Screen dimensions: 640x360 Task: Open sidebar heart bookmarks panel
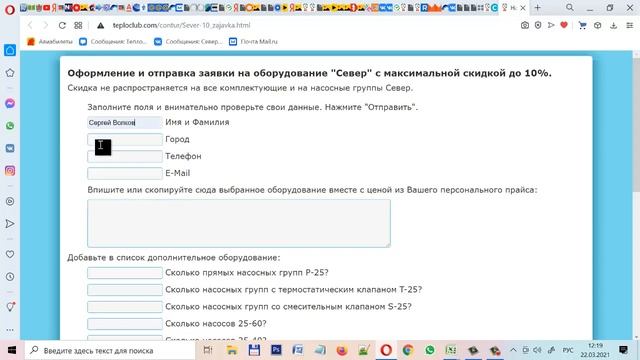pyautogui.click(x=10, y=254)
